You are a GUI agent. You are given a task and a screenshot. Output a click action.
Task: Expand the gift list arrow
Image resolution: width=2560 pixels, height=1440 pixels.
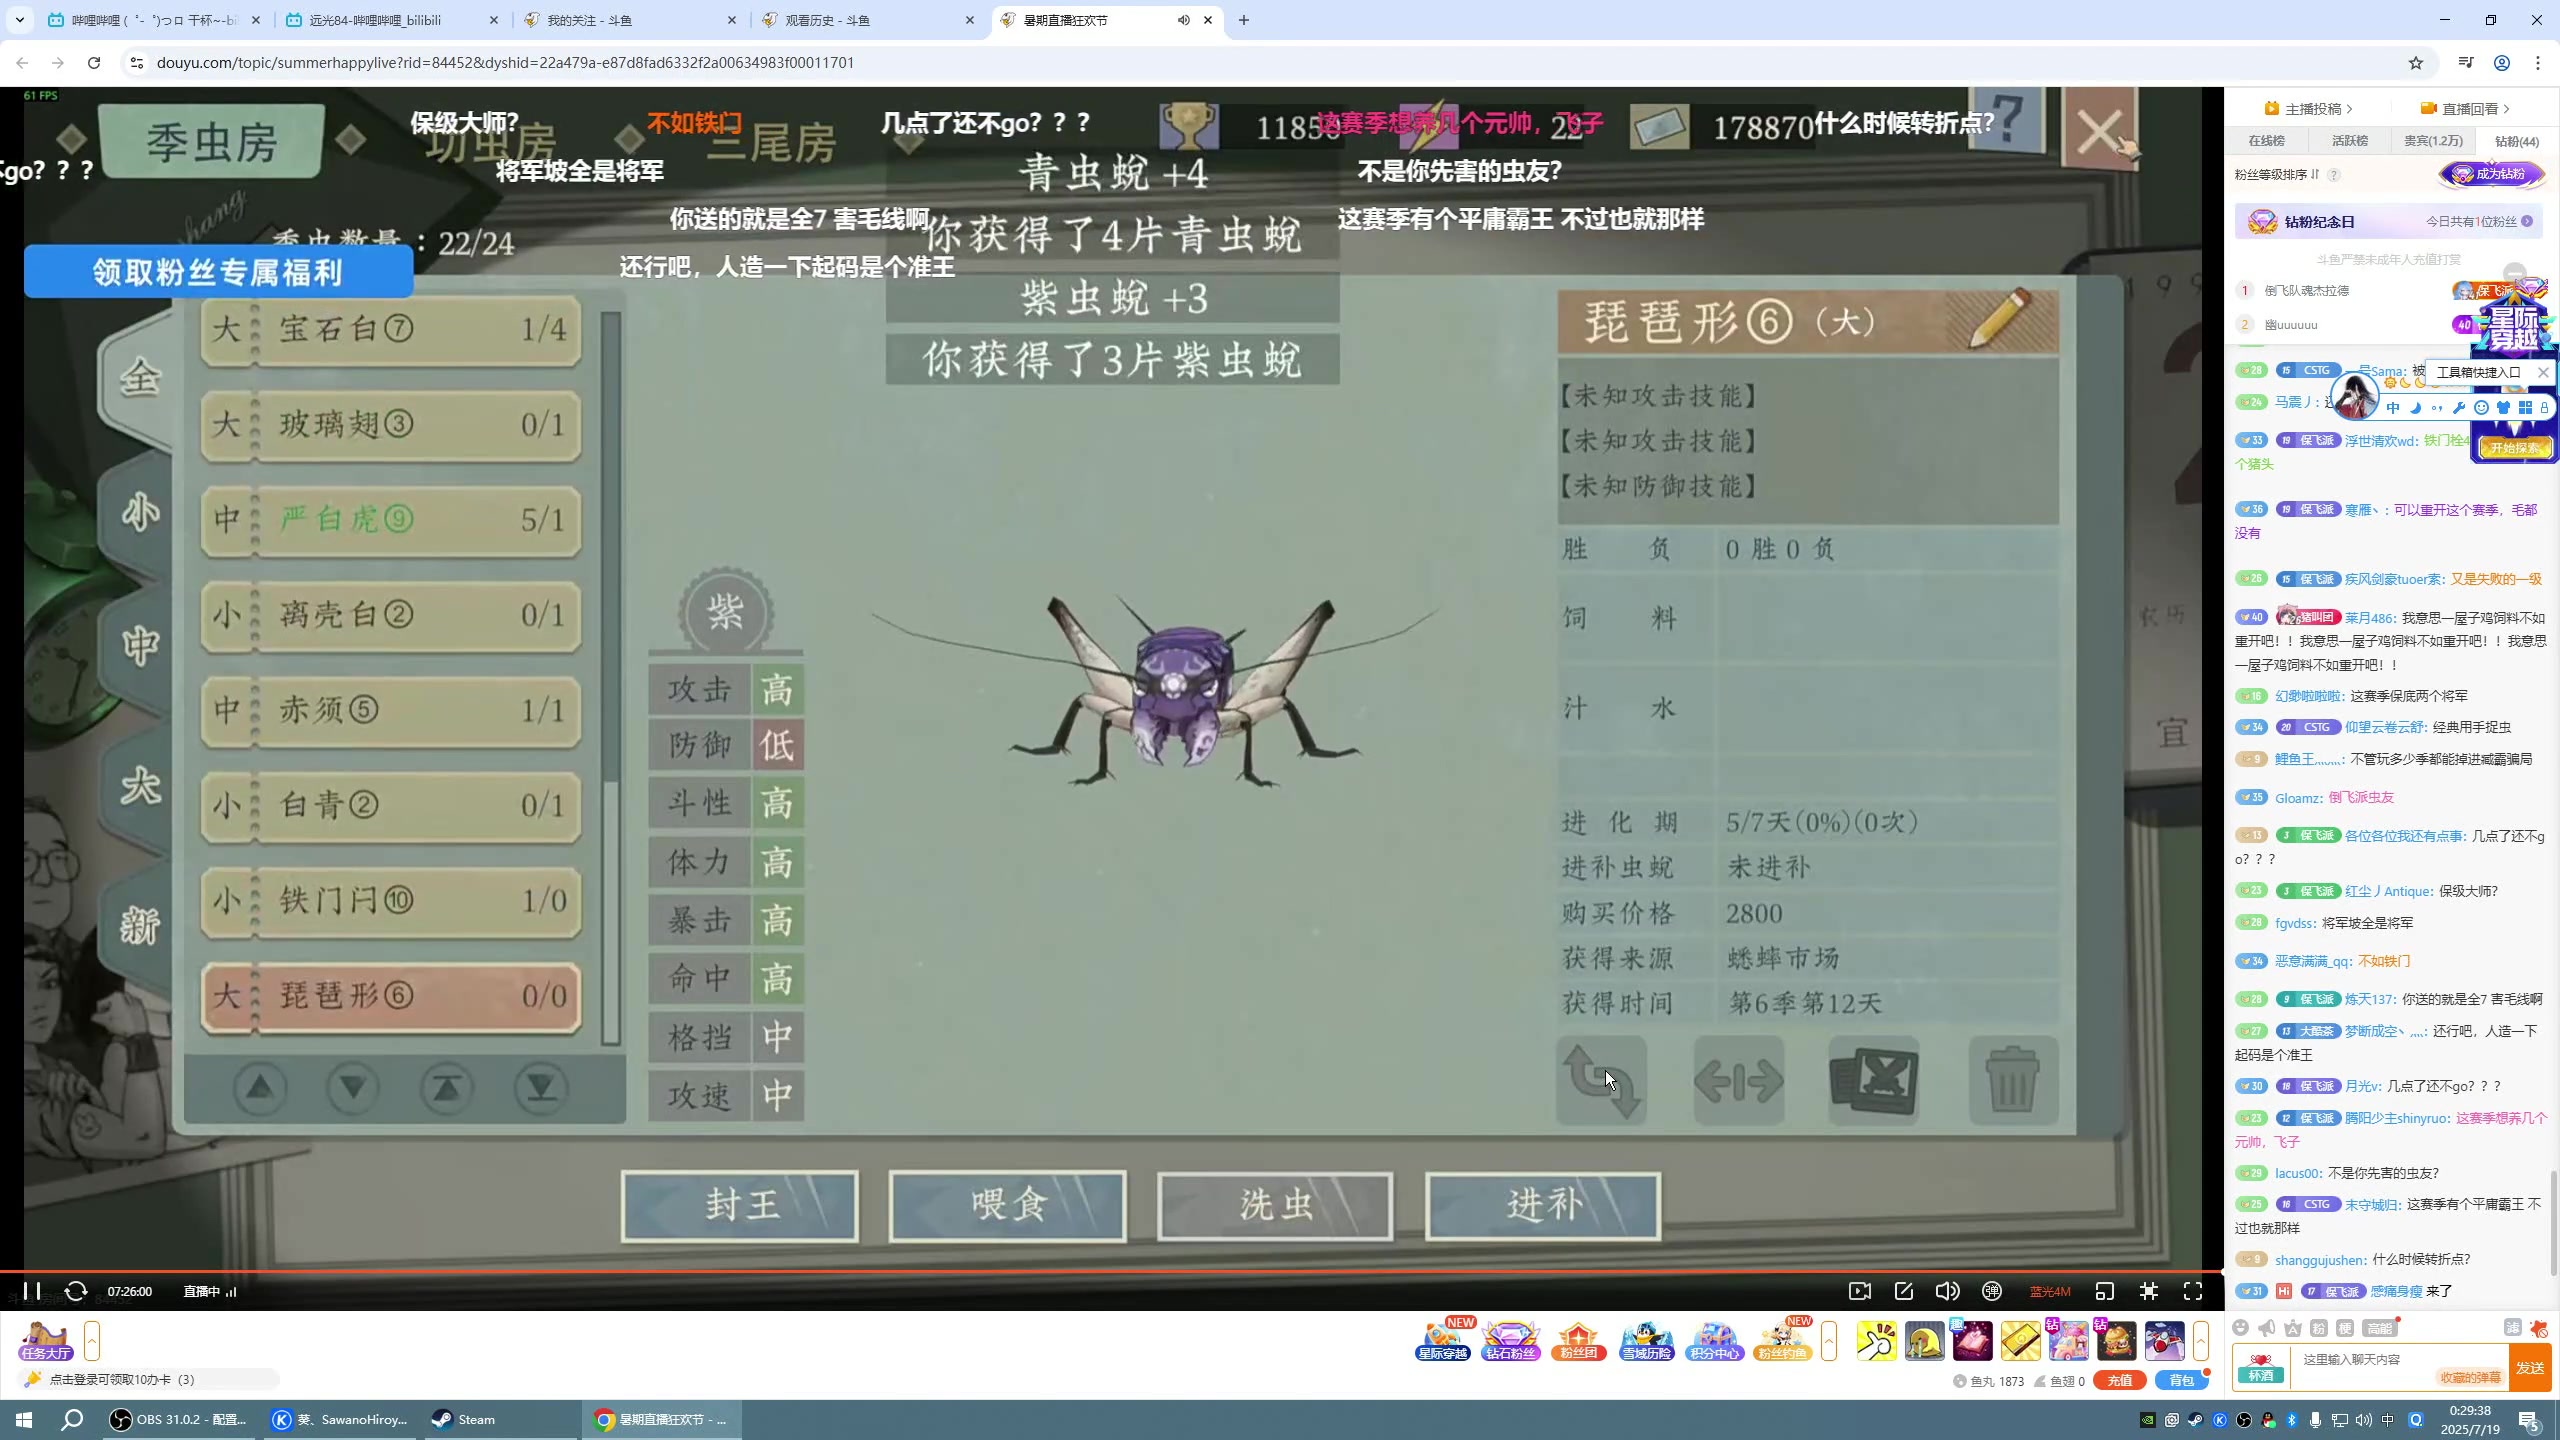click(2201, 1341)
